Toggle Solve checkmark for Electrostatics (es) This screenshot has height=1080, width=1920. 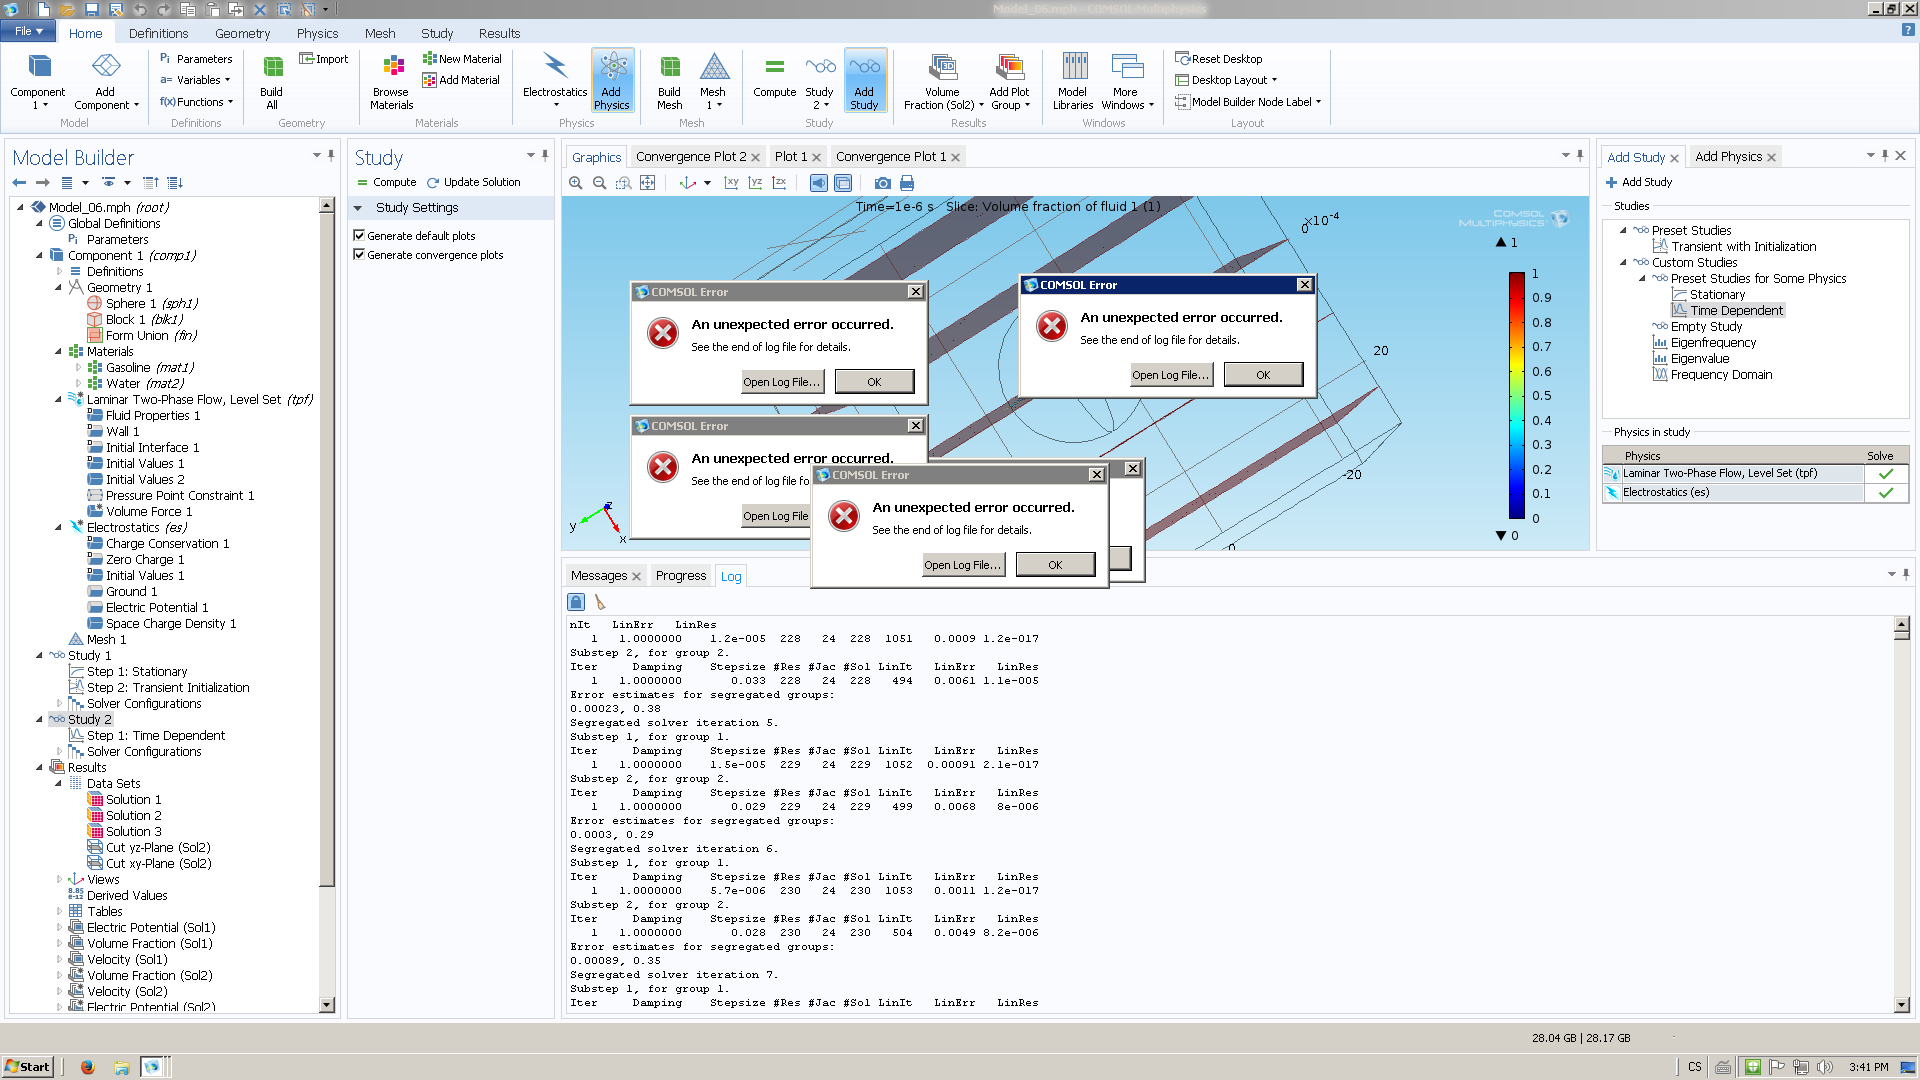[1885, 493]
